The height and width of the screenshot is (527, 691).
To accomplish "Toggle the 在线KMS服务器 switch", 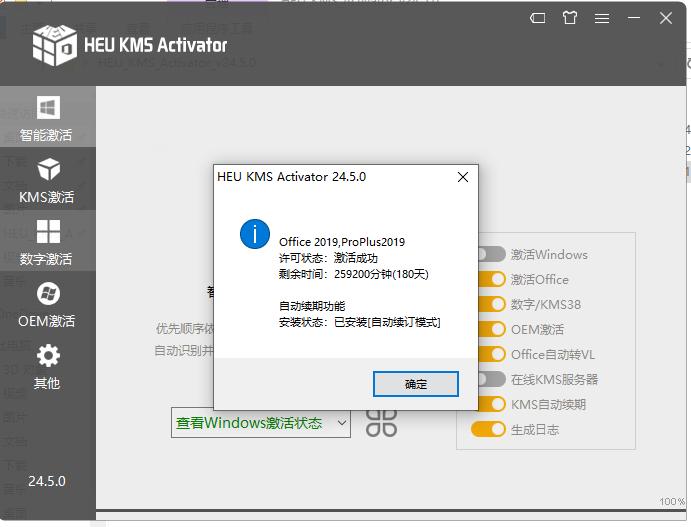I will [490, 379].
